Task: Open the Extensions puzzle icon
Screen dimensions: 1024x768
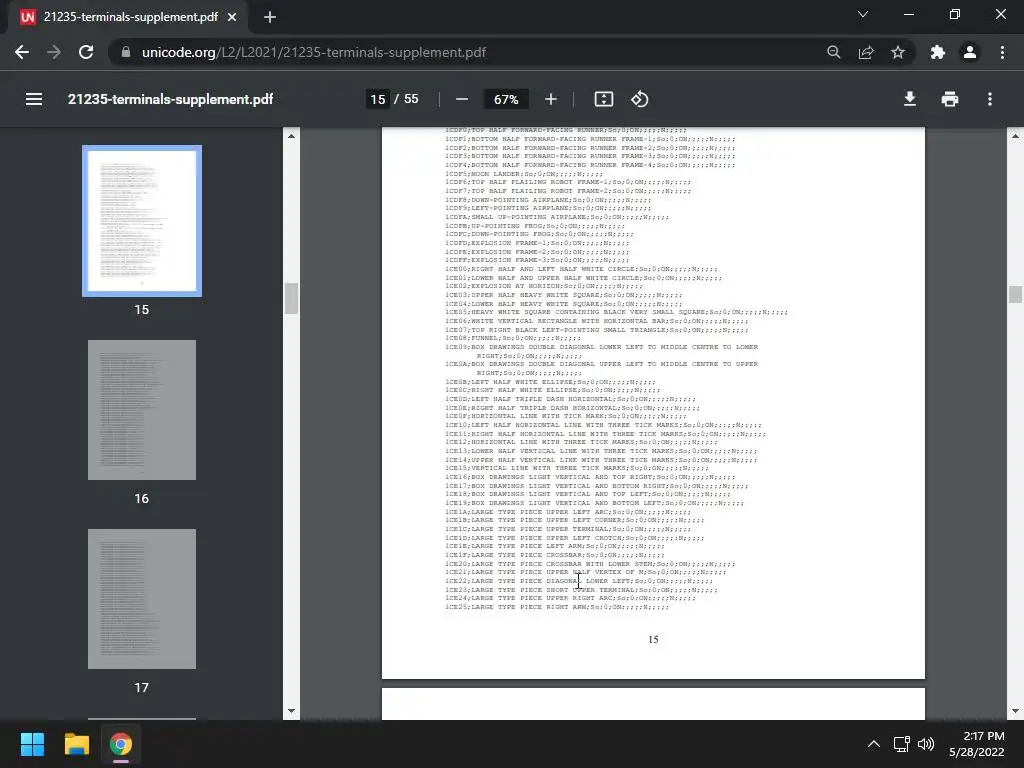Action: (x=937, y=52)
